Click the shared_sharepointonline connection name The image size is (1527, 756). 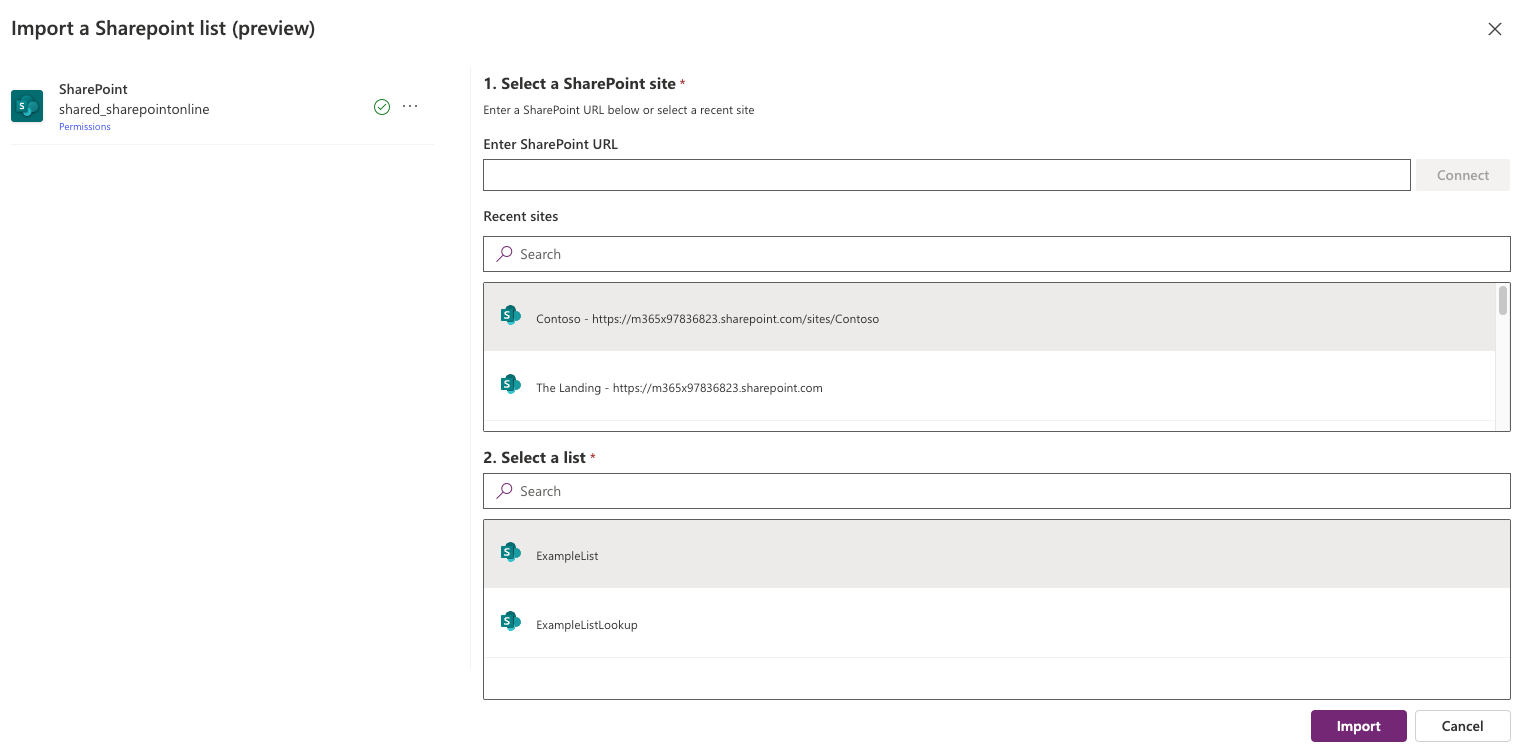(x=134, y=109)
